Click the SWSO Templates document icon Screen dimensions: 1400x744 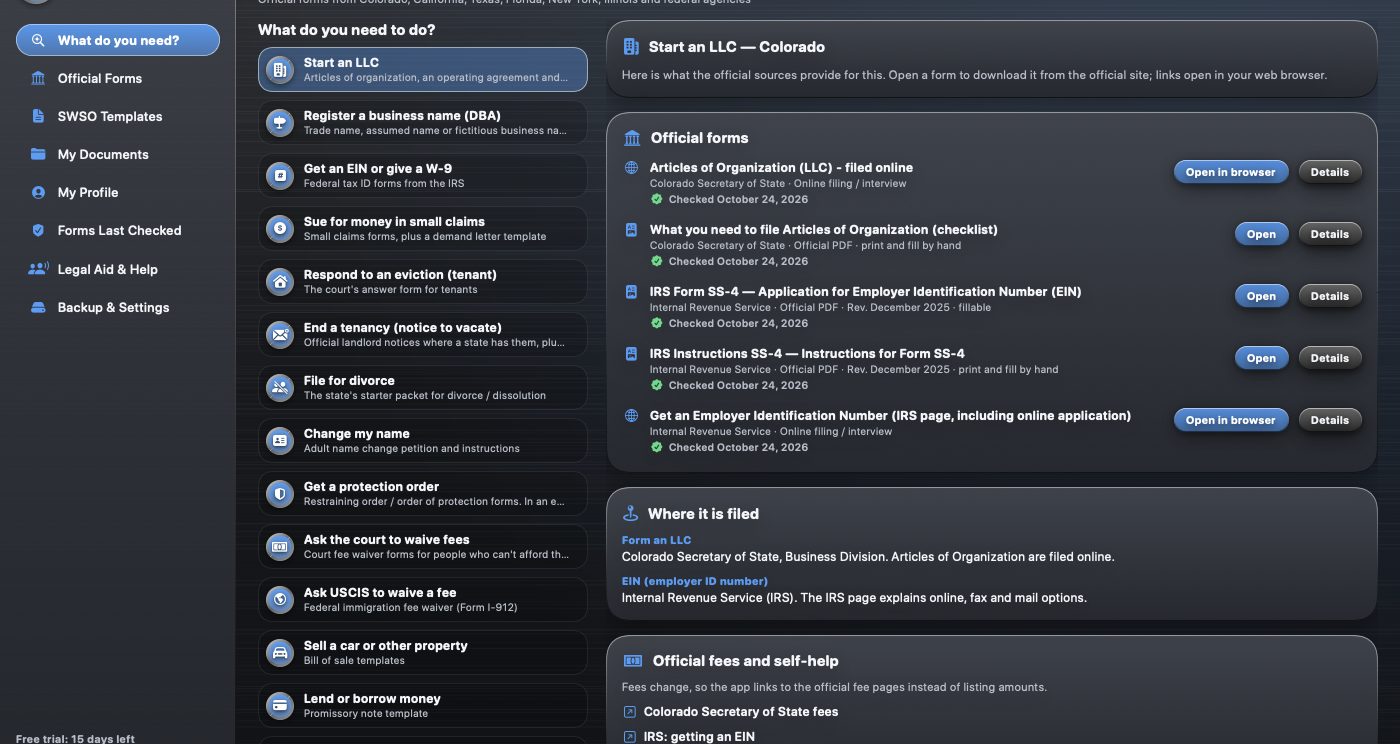[x=38, y=116]
